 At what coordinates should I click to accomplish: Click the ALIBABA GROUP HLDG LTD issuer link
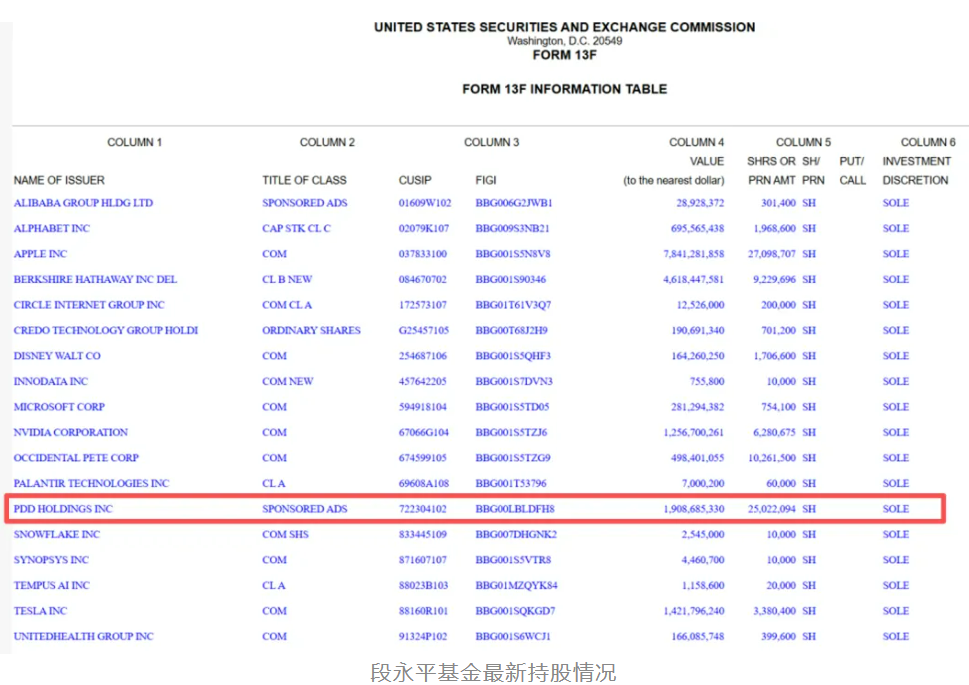(83, 203)
